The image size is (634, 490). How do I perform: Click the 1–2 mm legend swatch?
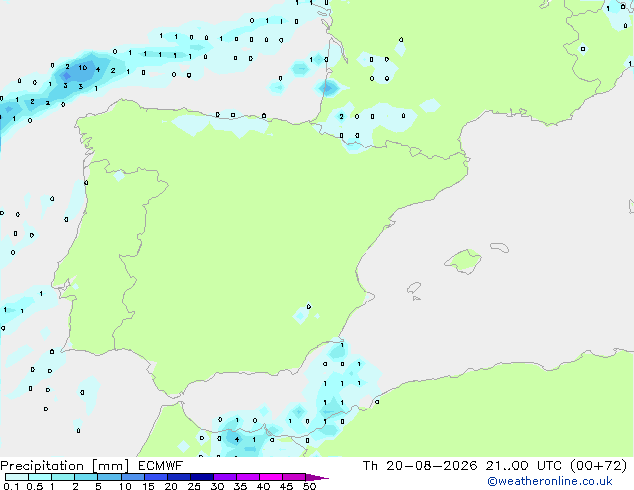coord(63,477)
